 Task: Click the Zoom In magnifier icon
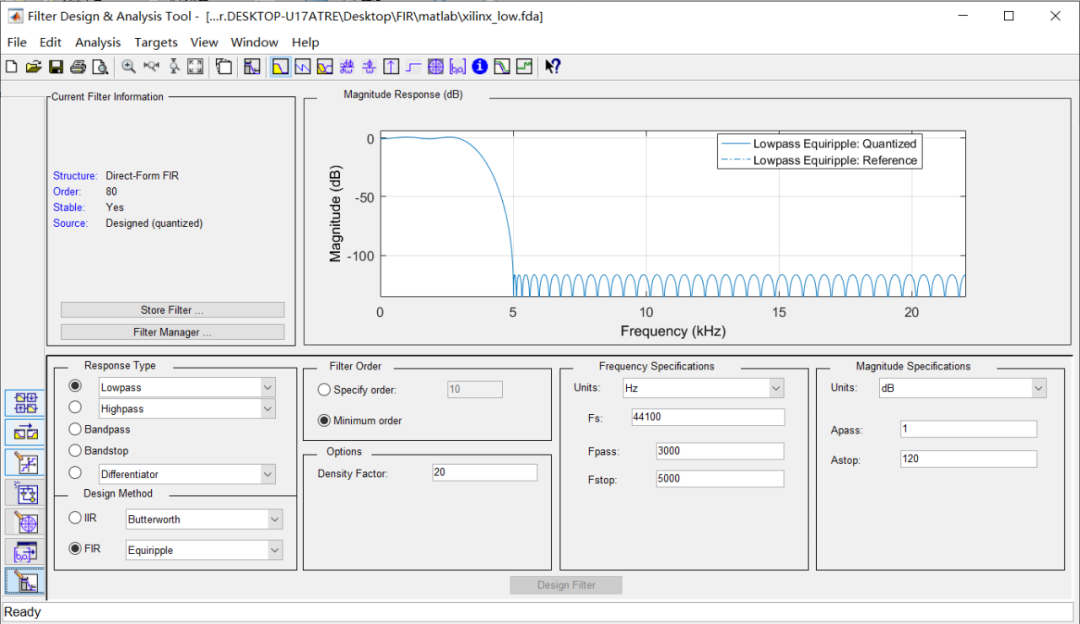(129, 67)
